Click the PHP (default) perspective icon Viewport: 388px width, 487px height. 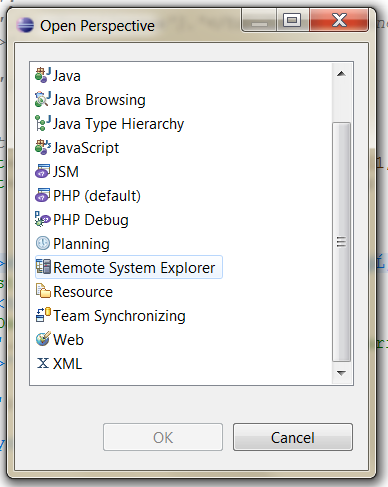pyautogui.click(x=43, y=195)
